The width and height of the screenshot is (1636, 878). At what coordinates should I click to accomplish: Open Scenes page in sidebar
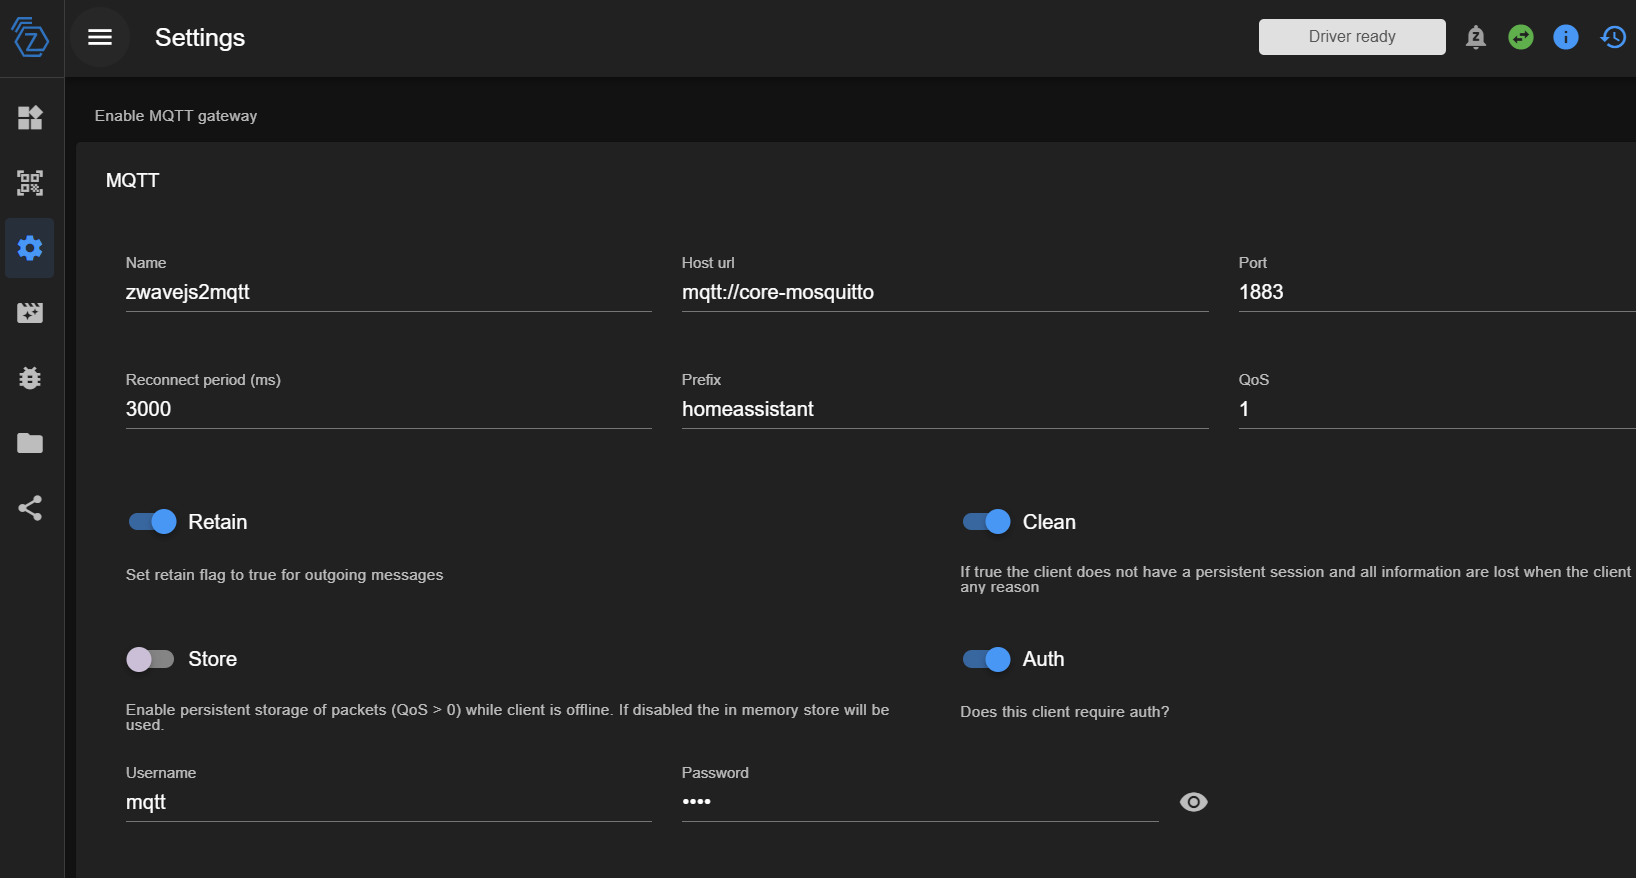30,313
